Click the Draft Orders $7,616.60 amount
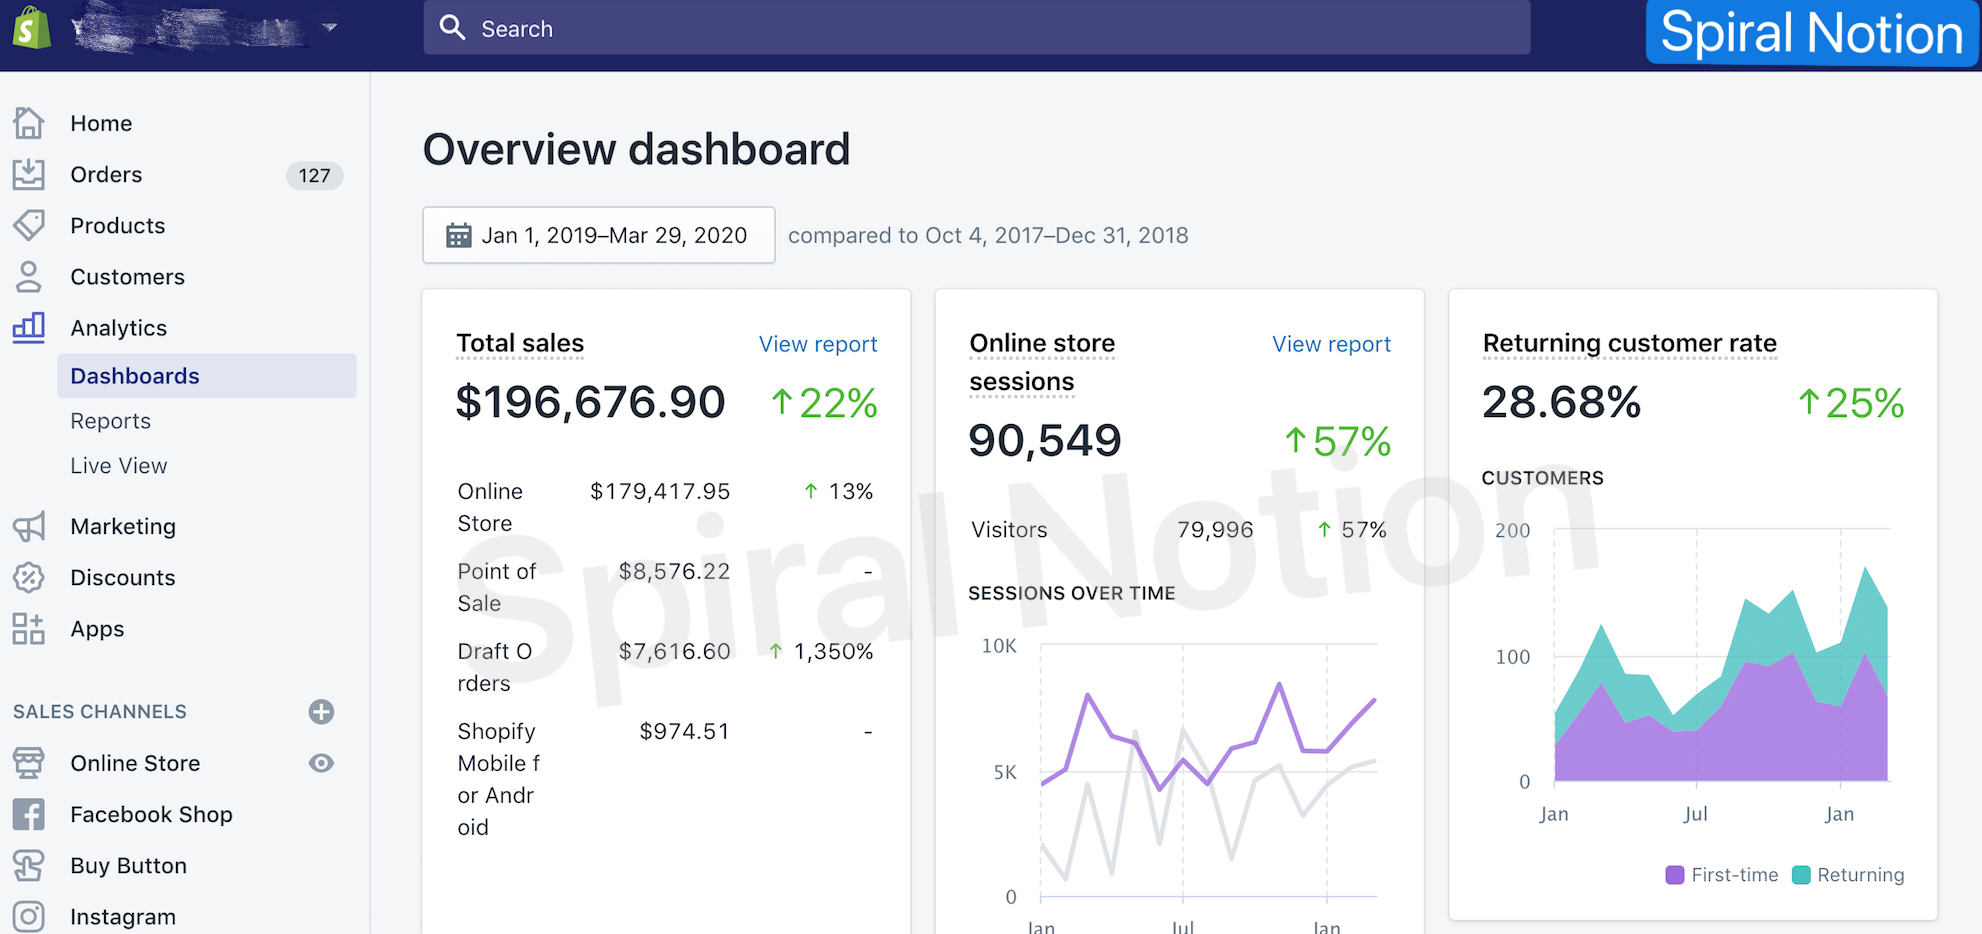Screen dimensions: 1982x934 pyautogui.click(x=674, y=651)
